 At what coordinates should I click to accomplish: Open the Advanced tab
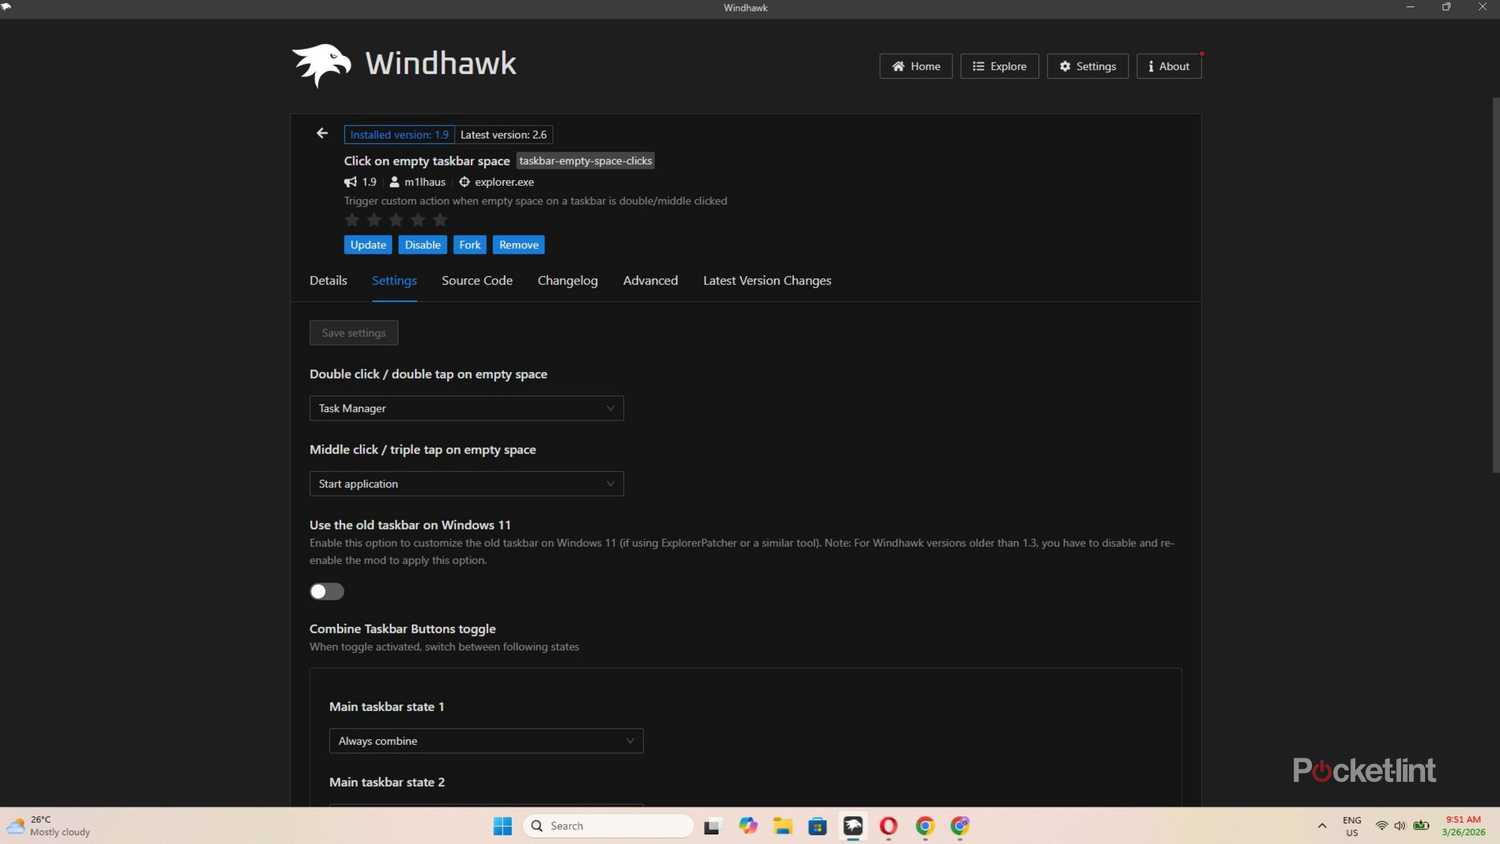[650, 280]
